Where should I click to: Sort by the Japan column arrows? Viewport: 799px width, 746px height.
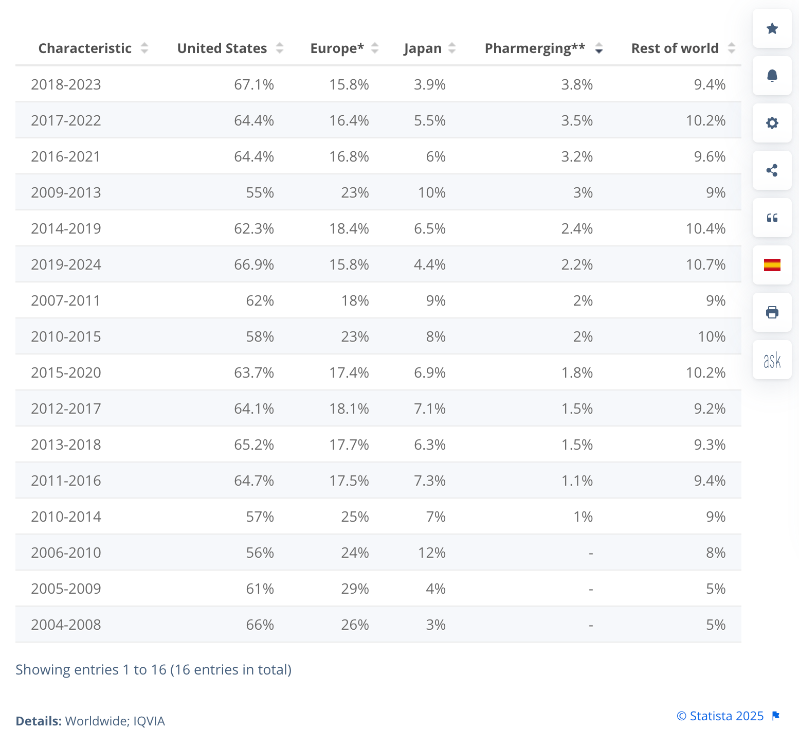tap(452, 49)
